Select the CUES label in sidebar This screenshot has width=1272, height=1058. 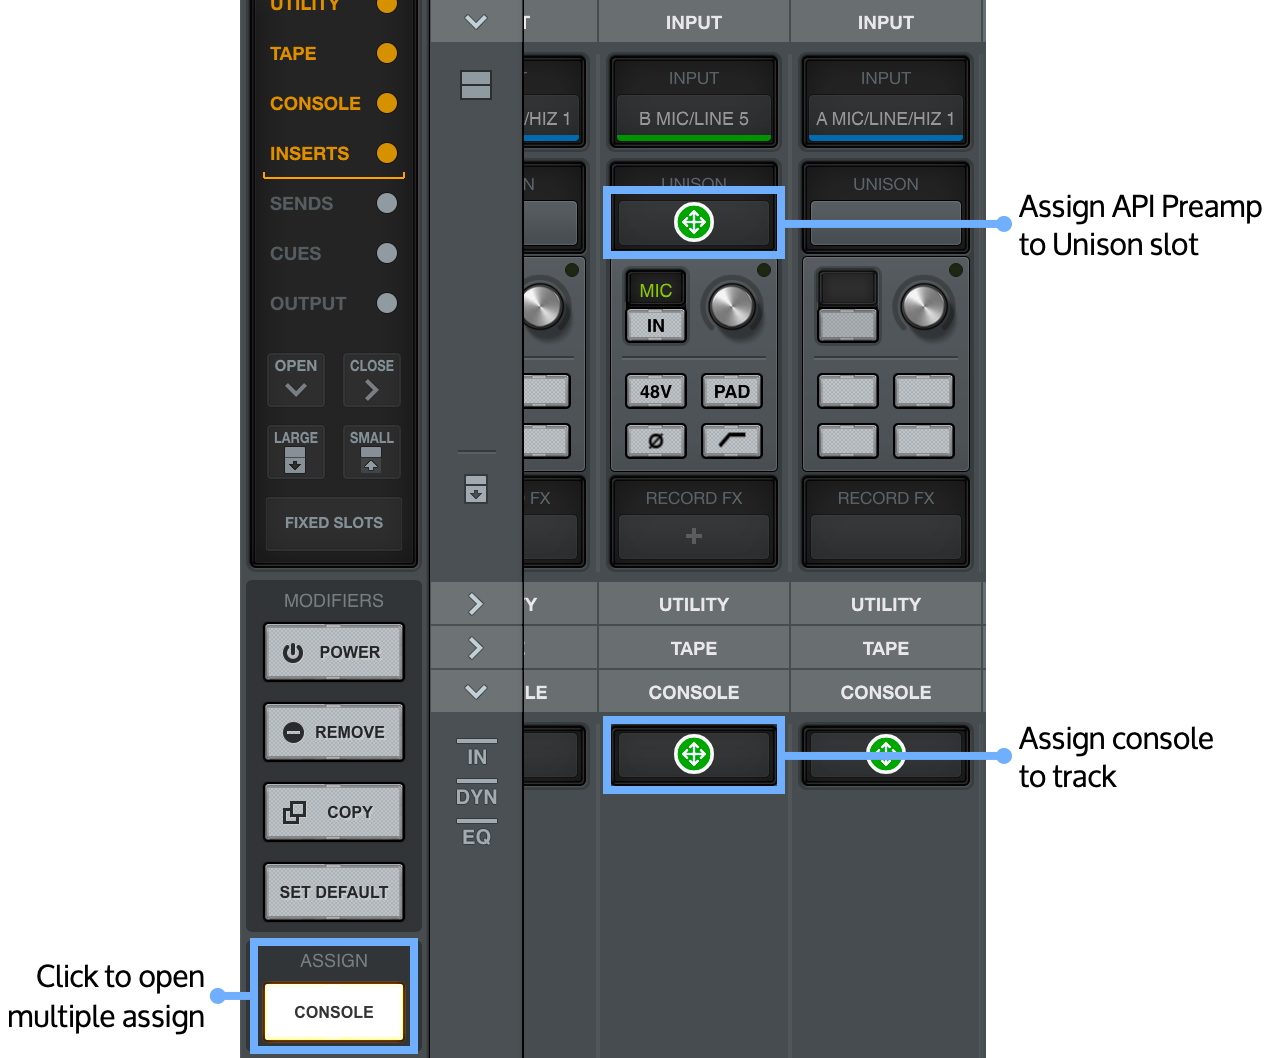(295, 253)
